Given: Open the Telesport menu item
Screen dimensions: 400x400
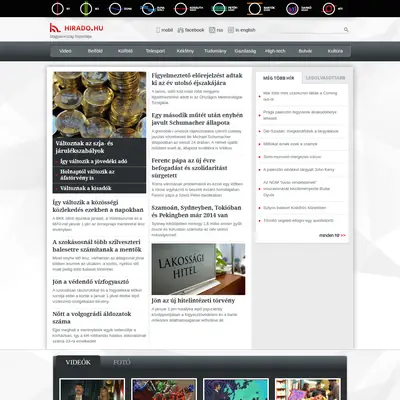Looking at the screenshot, I should coord(155,51).
